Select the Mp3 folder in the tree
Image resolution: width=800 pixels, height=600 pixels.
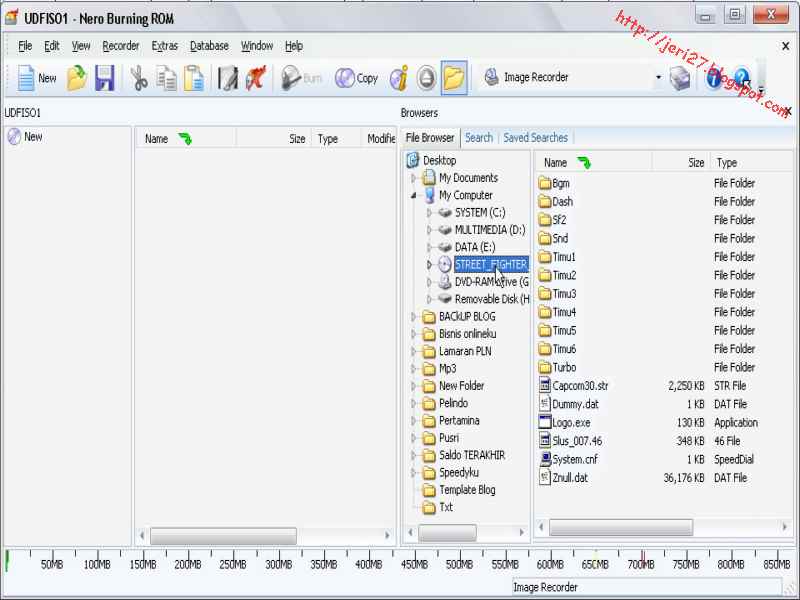coord(447,369)
